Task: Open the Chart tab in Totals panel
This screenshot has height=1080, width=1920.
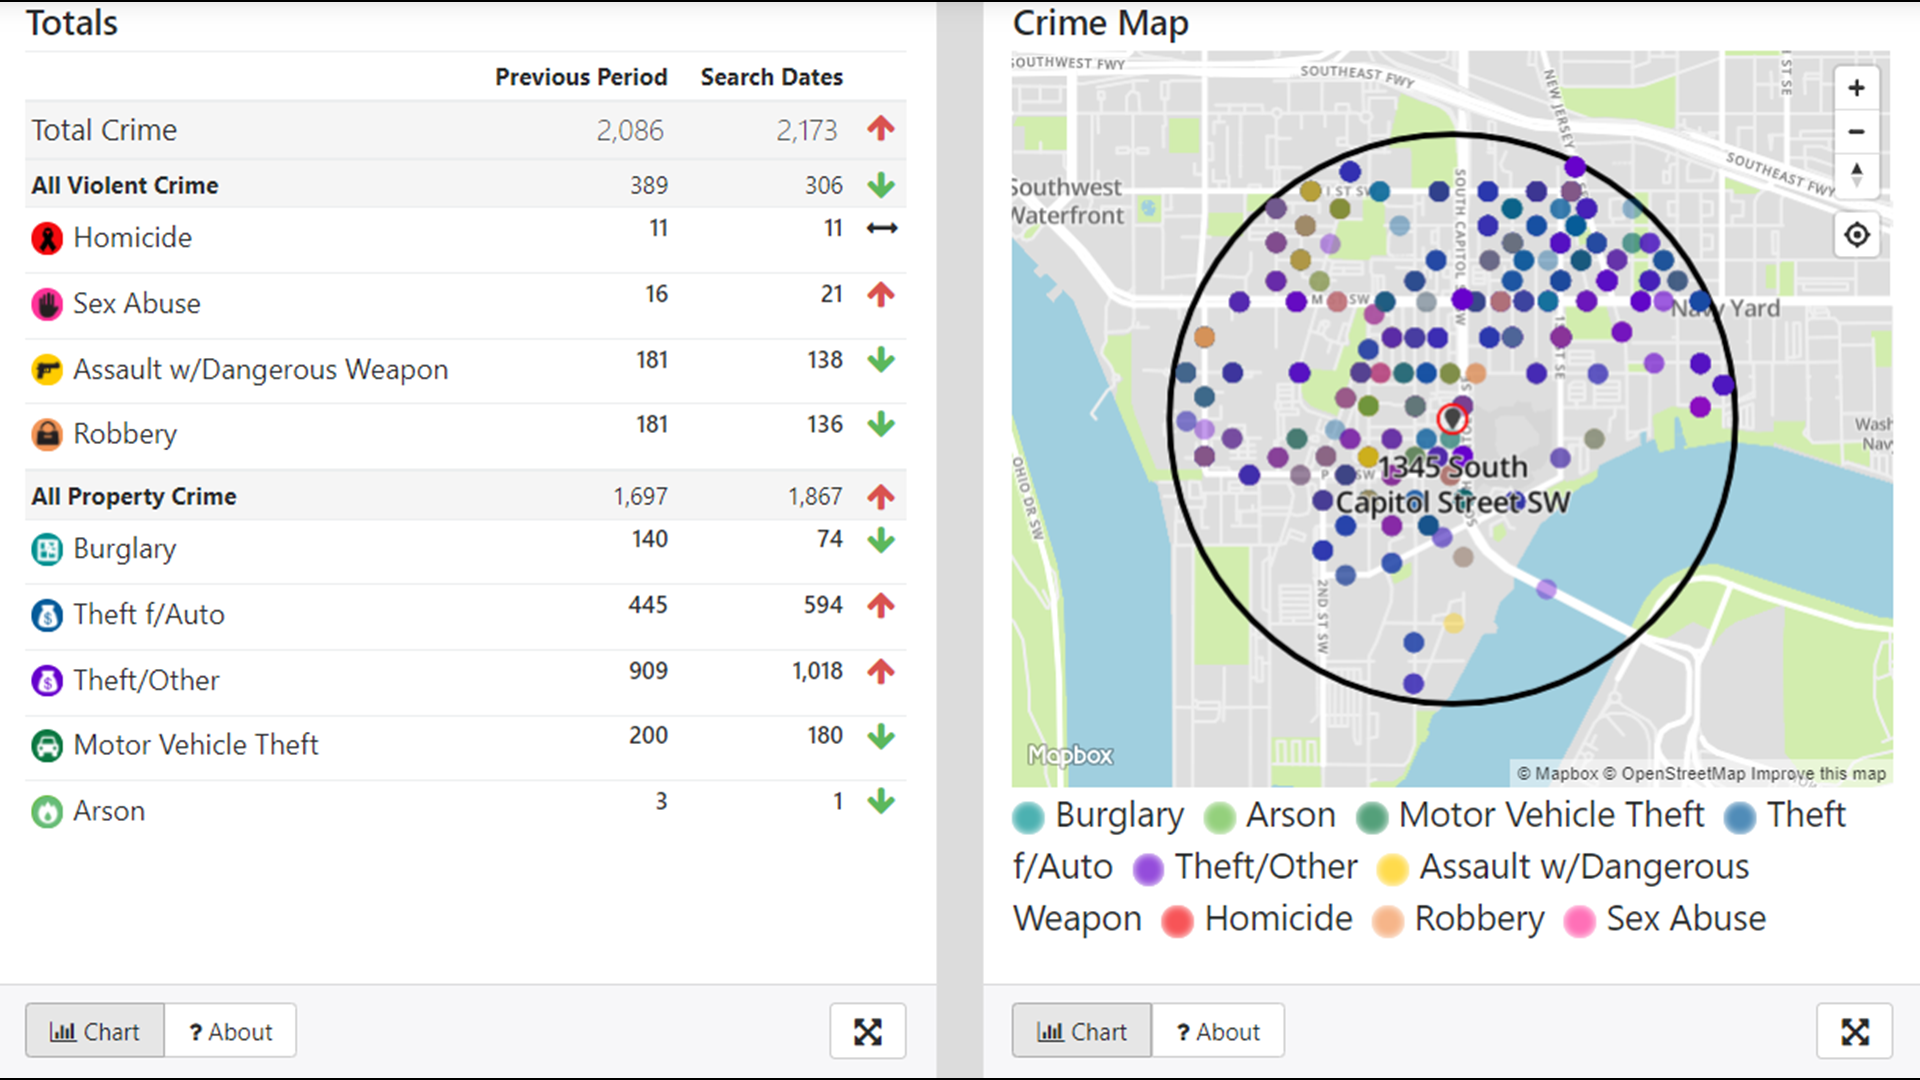Action: (95, 1031)
